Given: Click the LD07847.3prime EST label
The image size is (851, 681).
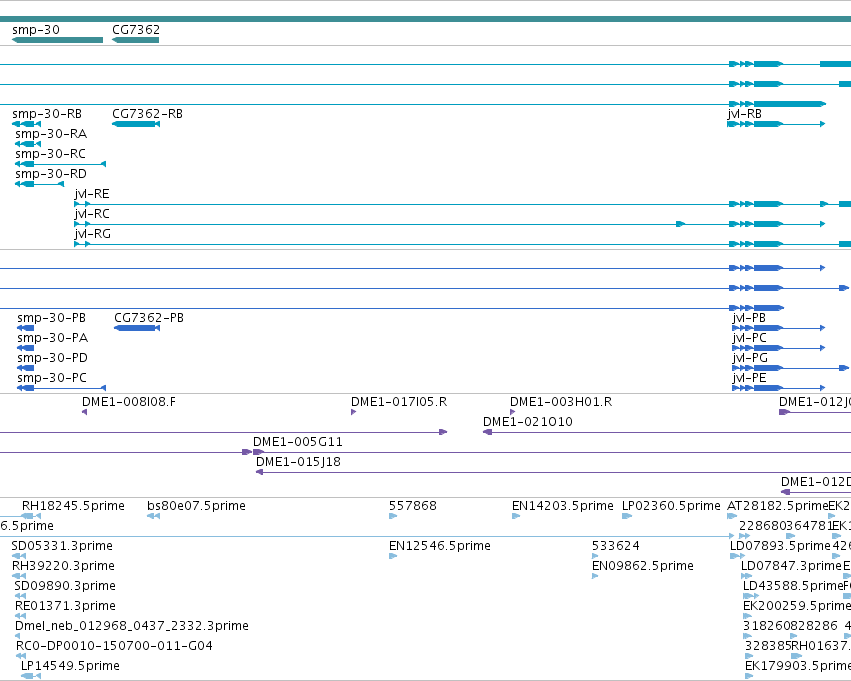Looking at the screenshot, I should click(791, 567).
